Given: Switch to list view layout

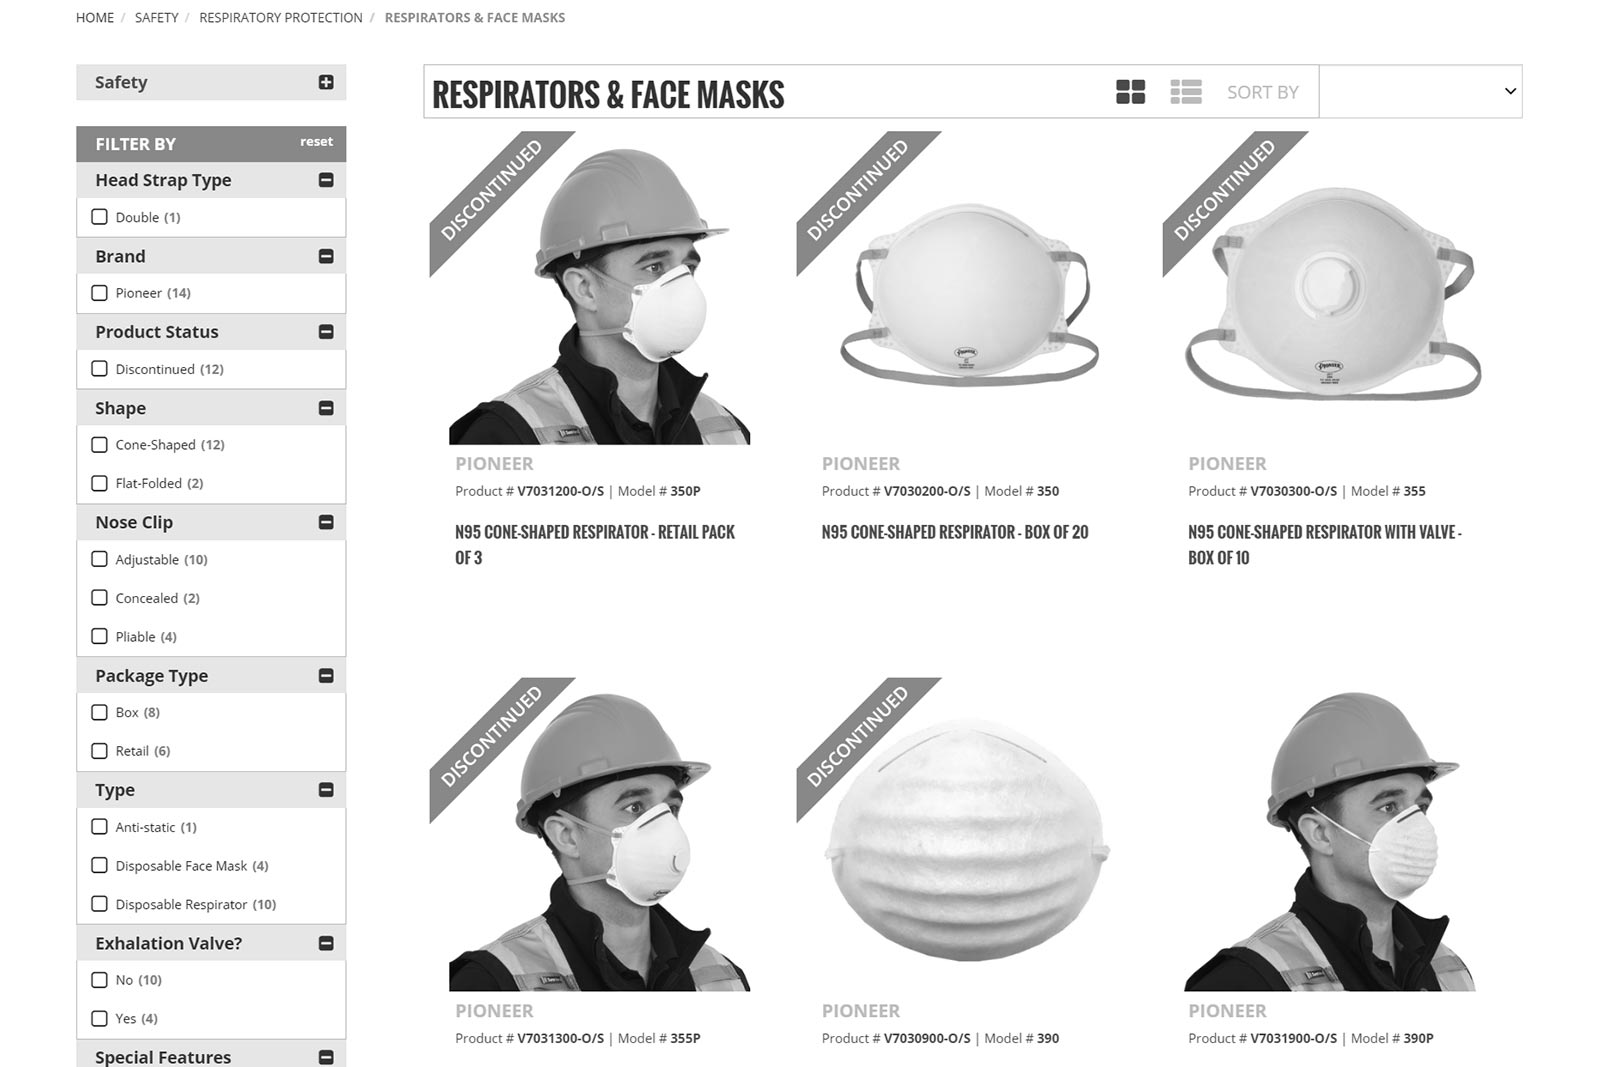Looking at the screenshot, I should coord(1185,92).
